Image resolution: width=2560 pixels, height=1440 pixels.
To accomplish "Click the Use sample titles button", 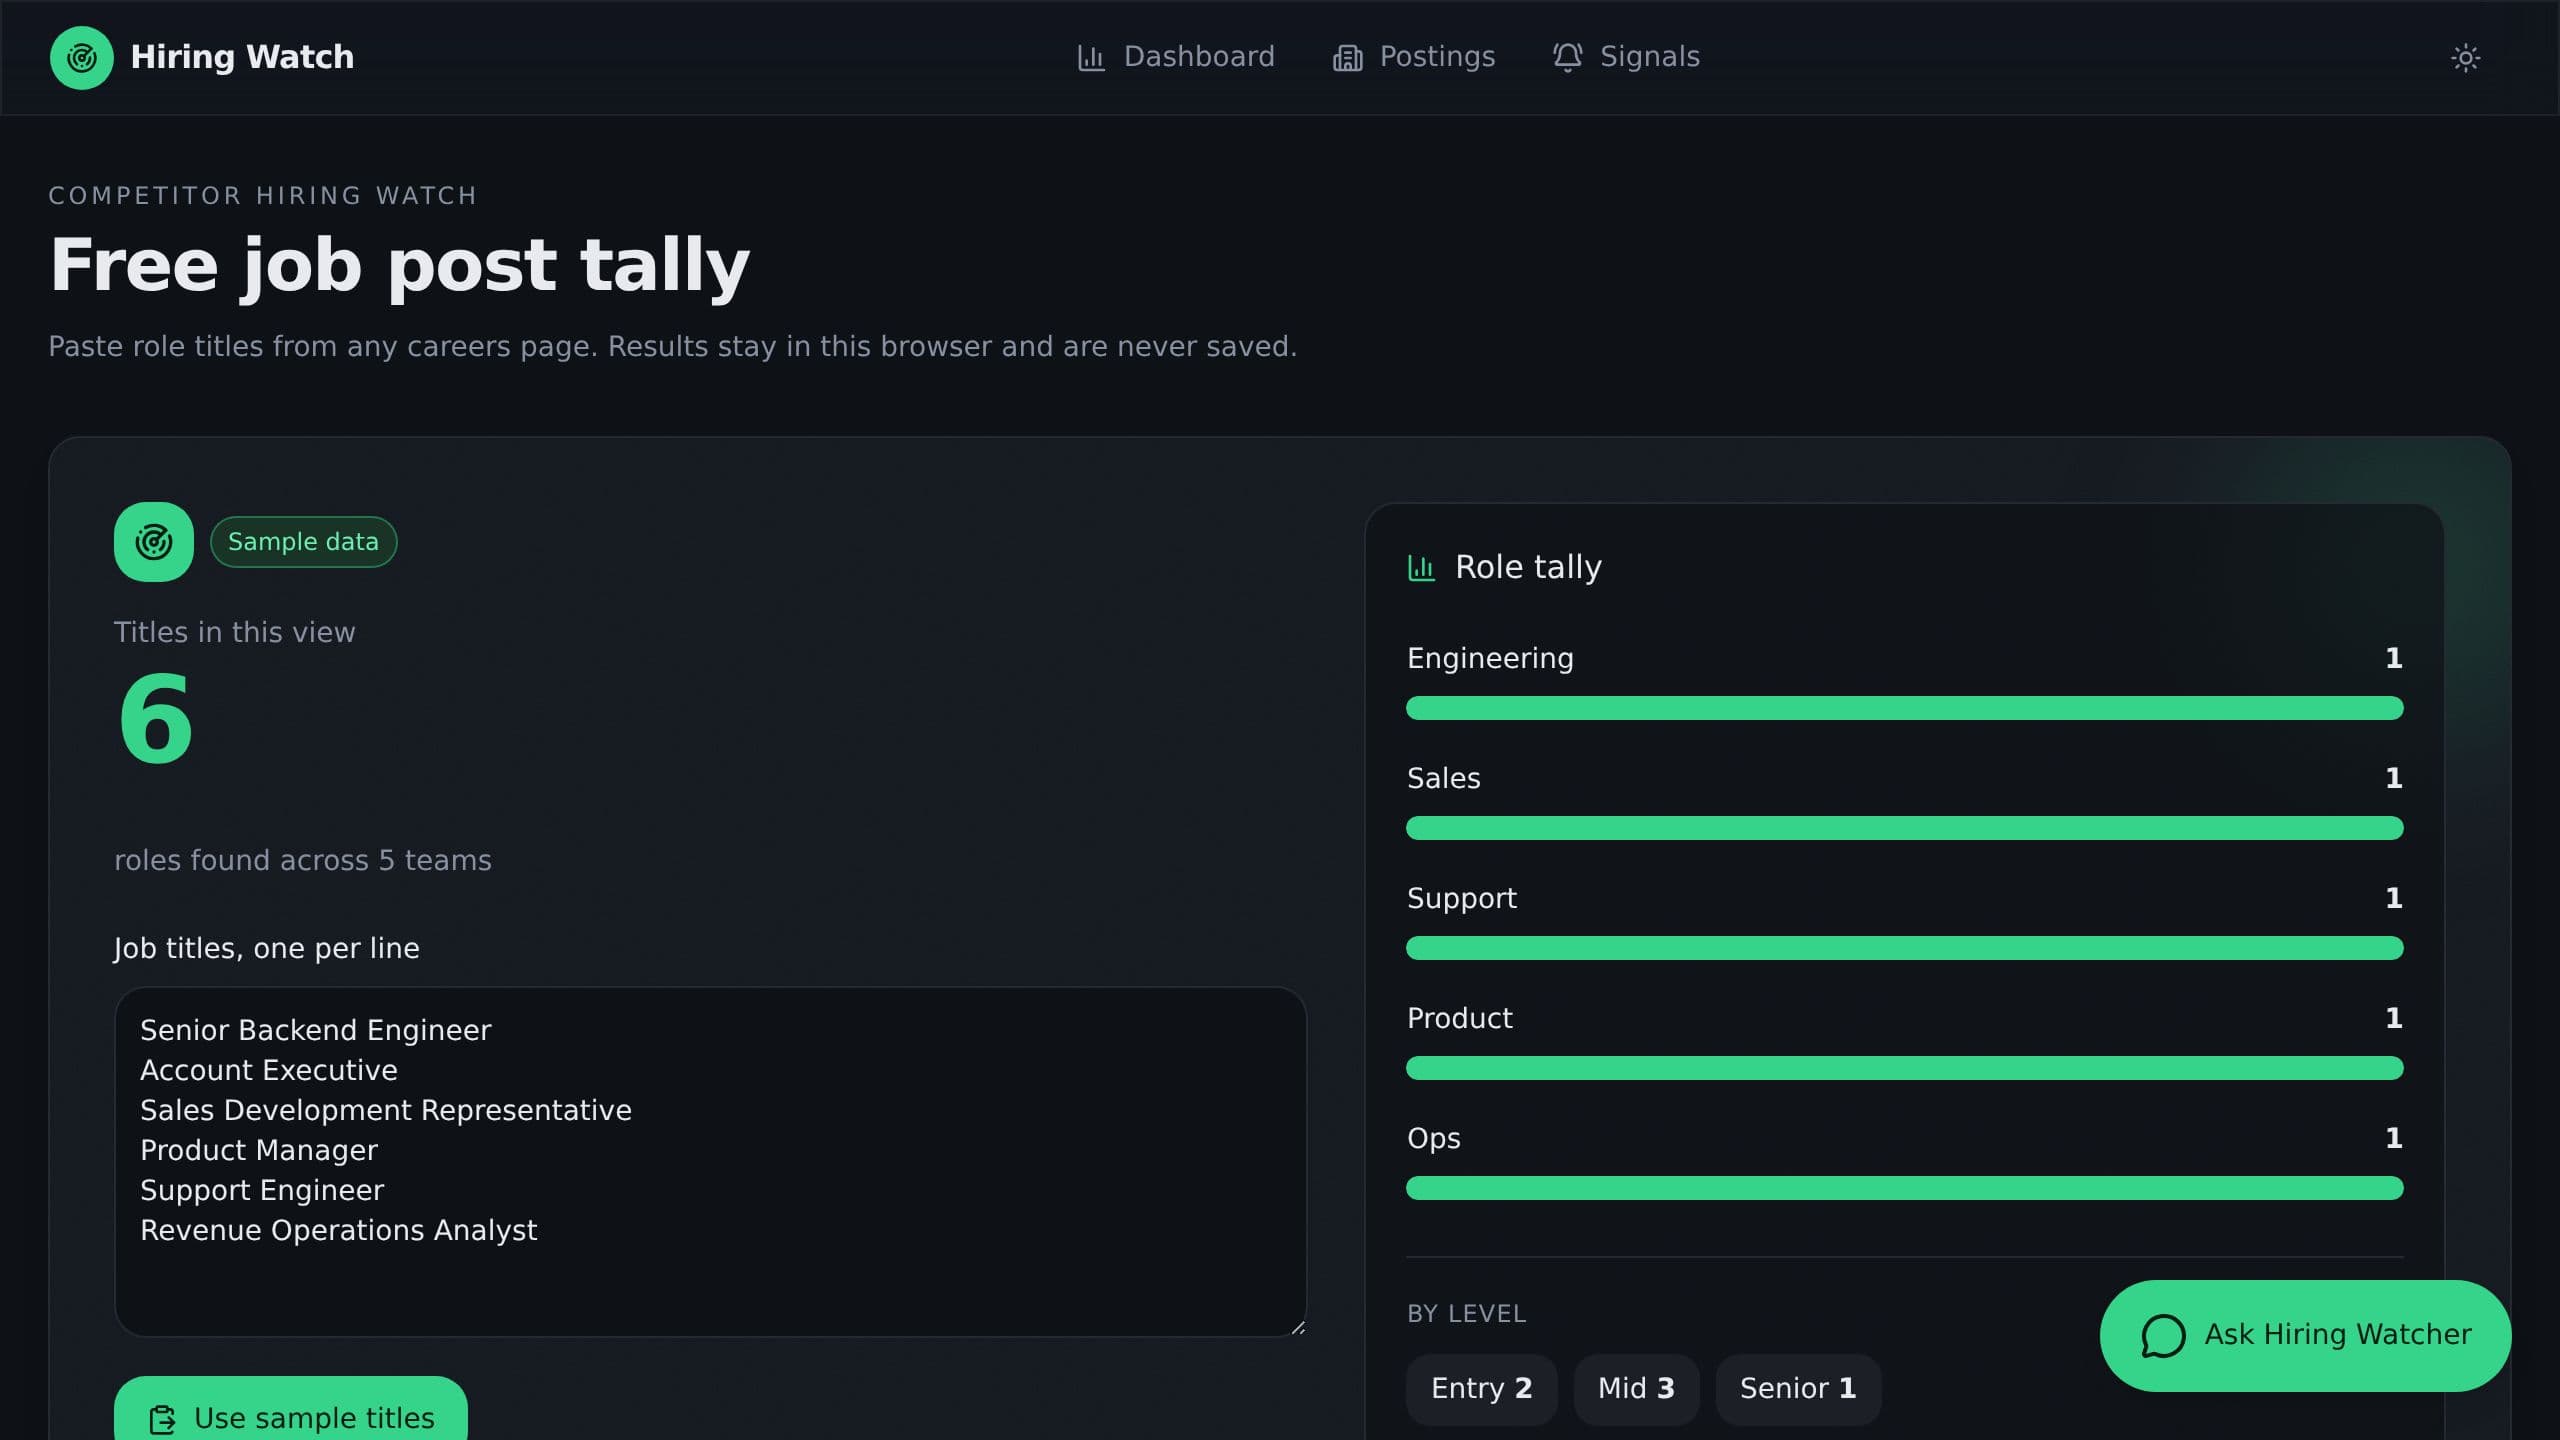I will click(x=291, y=1409).
